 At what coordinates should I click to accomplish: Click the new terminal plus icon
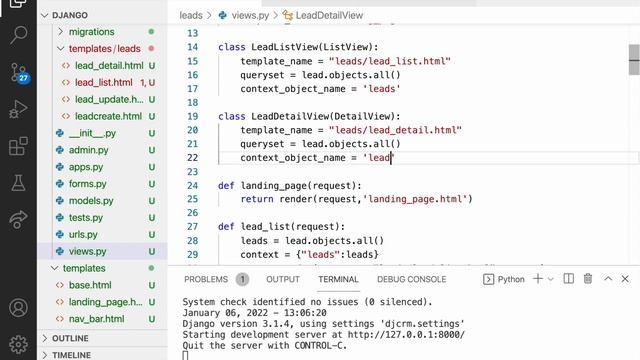[538, 279]
